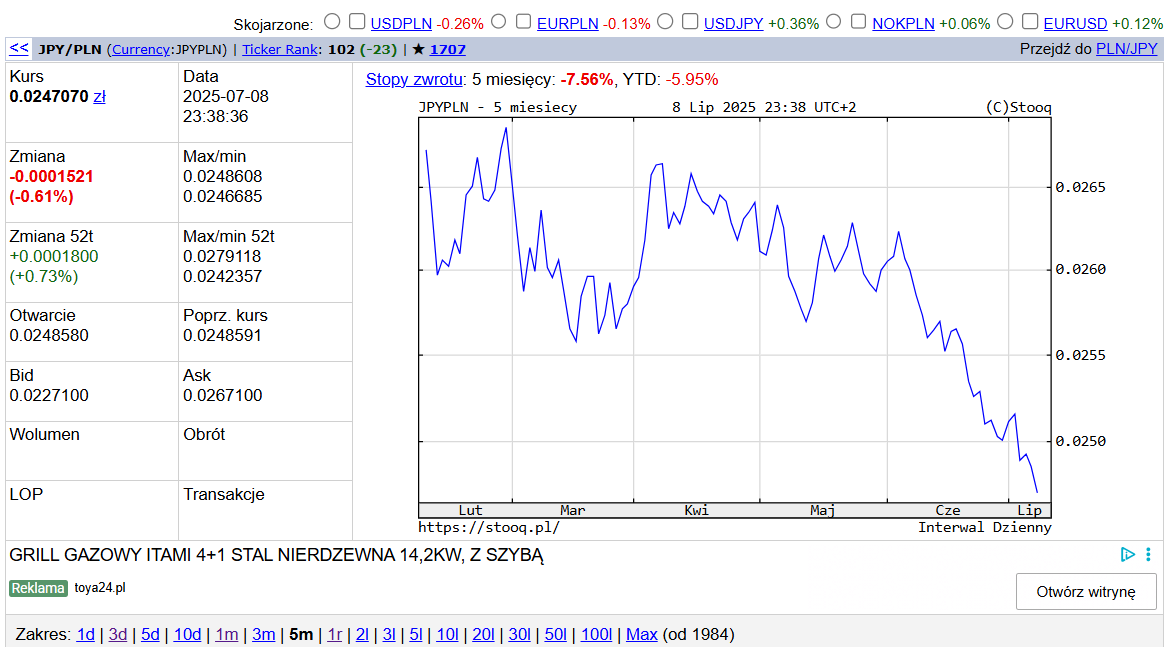Select the current 5m range
The height and width of the screenshot is (647, 1172).
300,634
